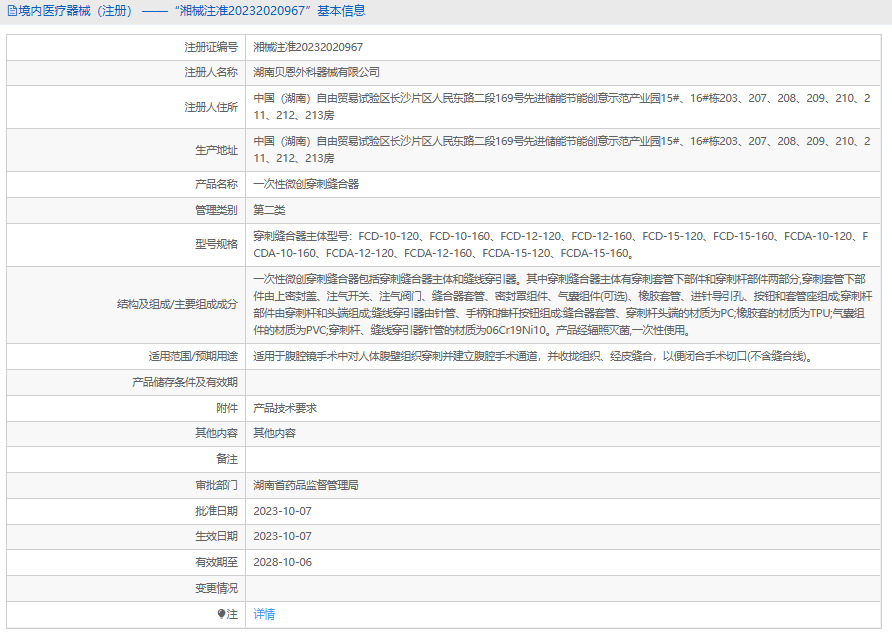This screenshot has width=892, height=633.
Task: Click the 注册人住所 address value
Action: [x=562, y=107]
